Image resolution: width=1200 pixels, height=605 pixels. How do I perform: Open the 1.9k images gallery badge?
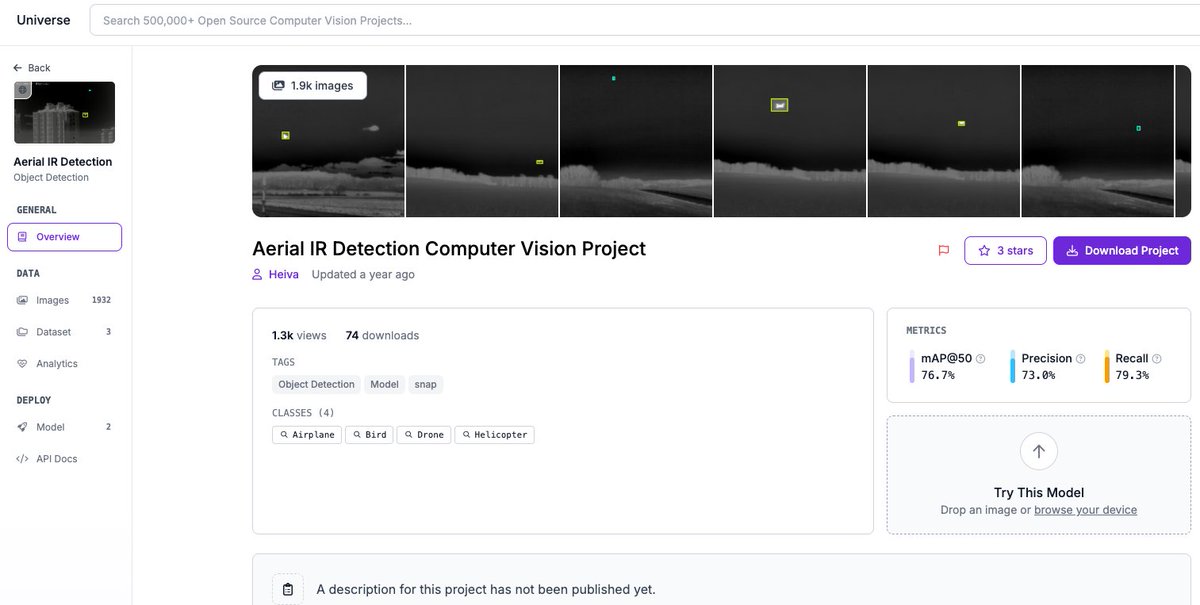click(313, 86)
